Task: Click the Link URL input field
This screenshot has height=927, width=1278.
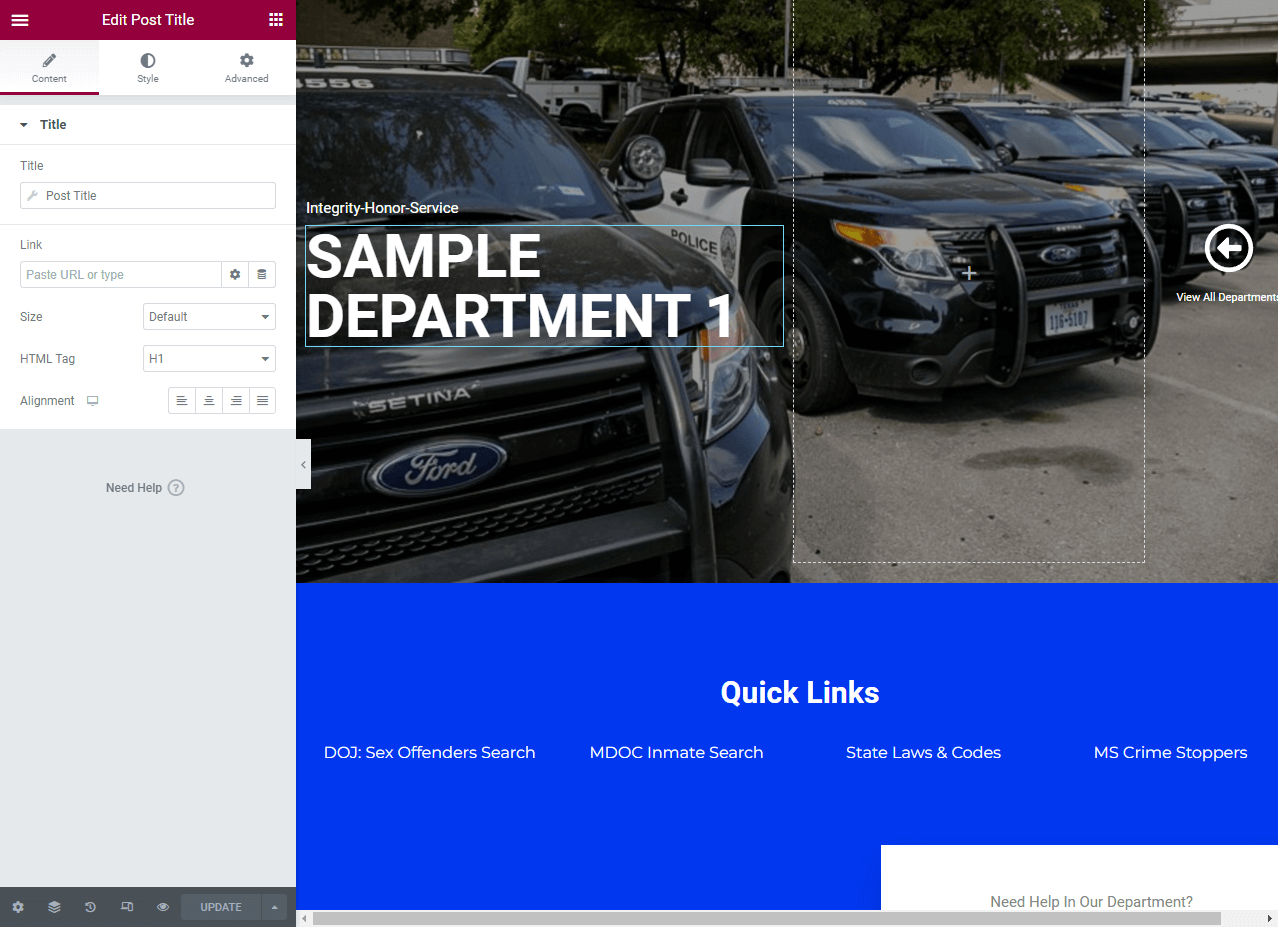Action: 120,275
